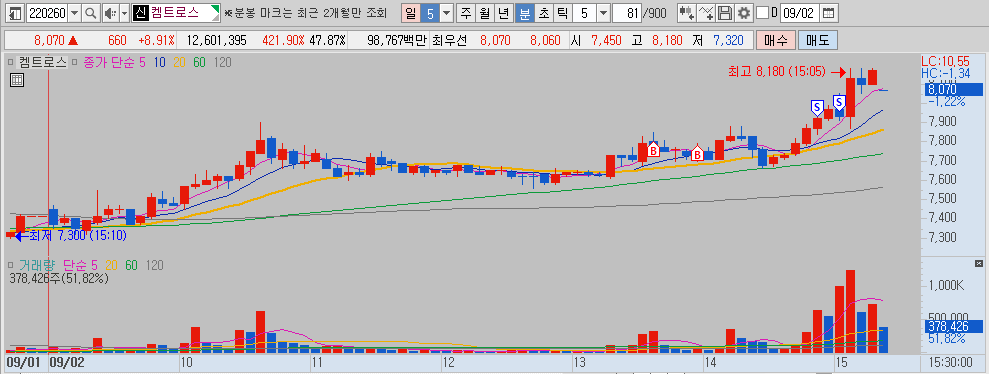Switch to daily chart with 일 button

(x=411, y=13)
